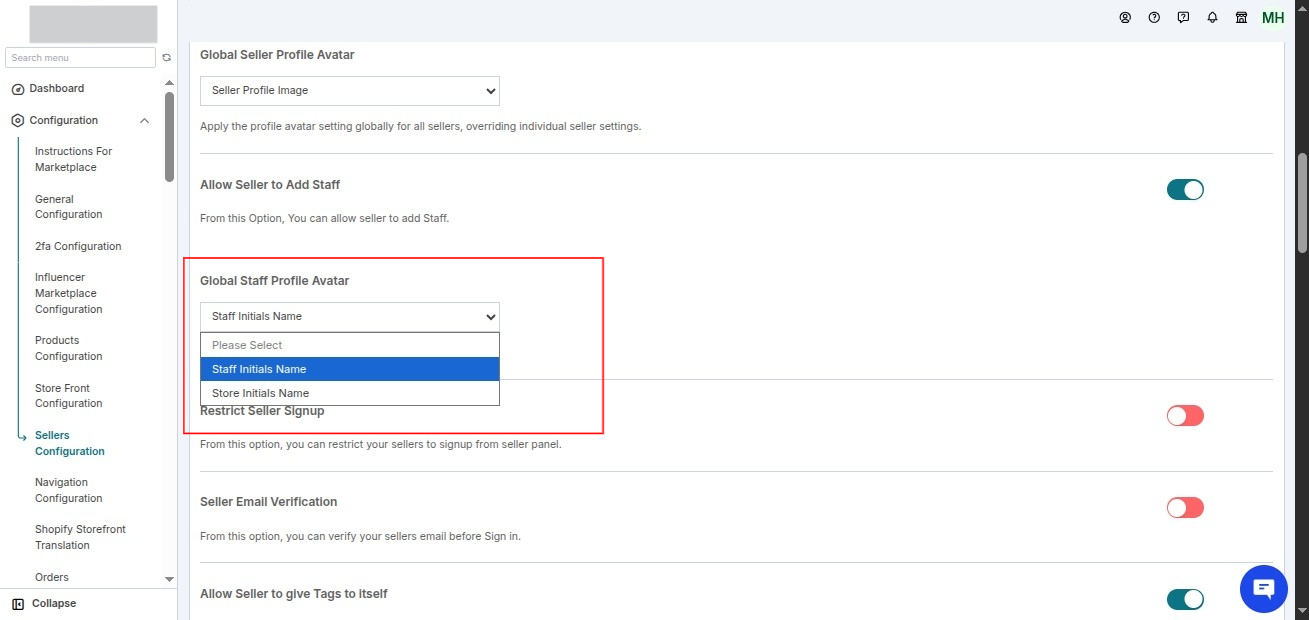Navigate to Products Configuration
The width and height of the screenshot is (1309, 620).
69,348
